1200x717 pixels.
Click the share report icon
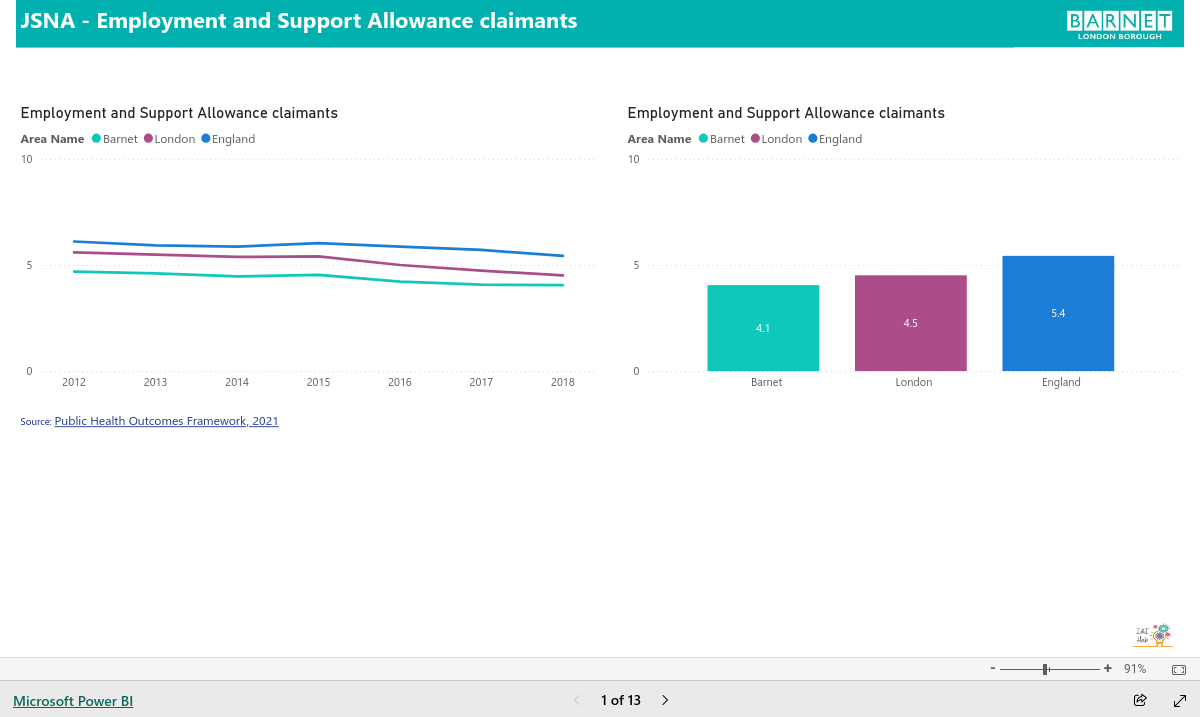1140,700
